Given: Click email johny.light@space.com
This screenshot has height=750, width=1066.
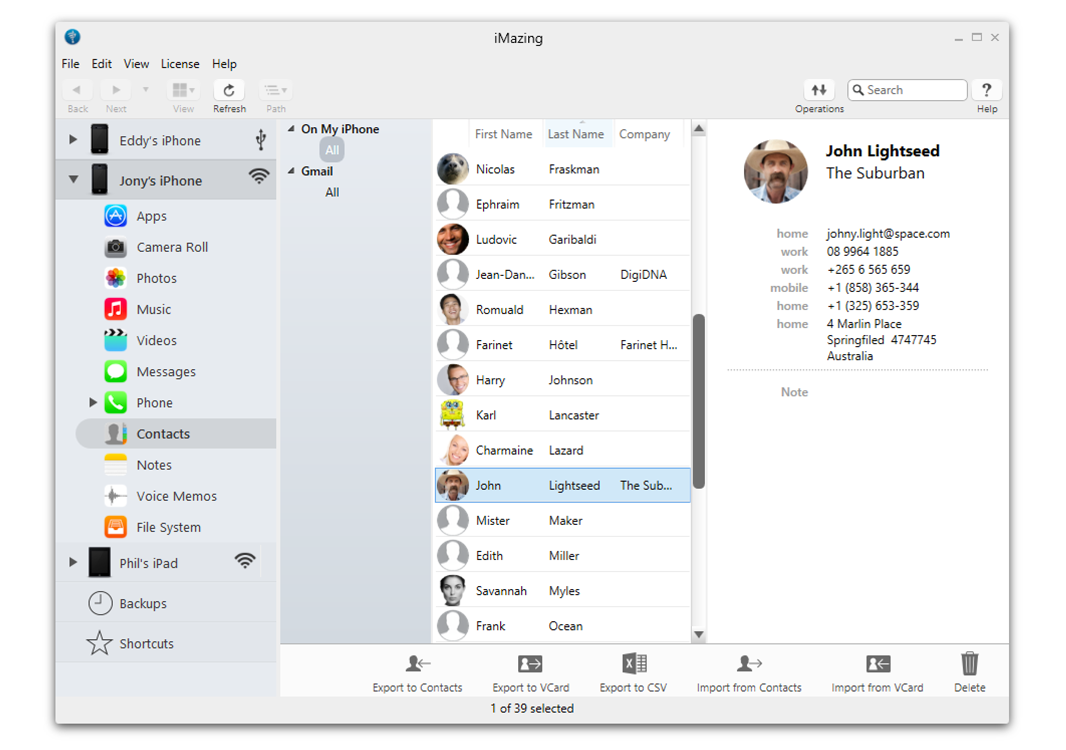Looking at the screenshot, I should [888, 233].
